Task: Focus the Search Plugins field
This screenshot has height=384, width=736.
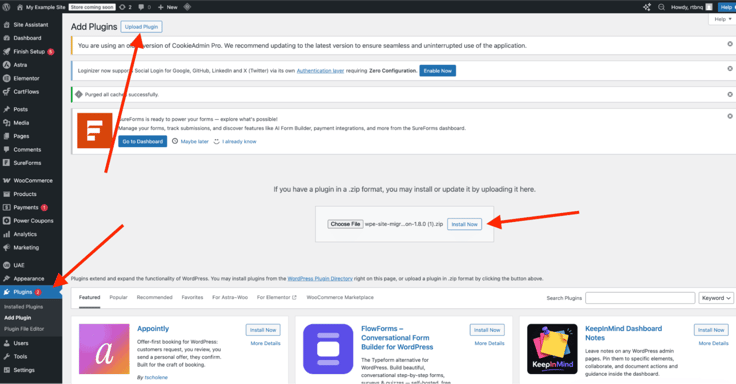Action: click(640, 298)
